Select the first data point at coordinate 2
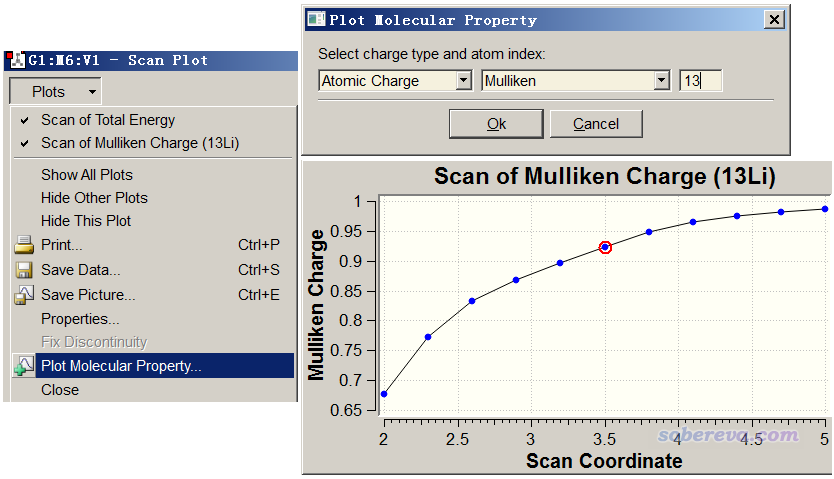This screenshot has height=479, width=834. (384, 394)
